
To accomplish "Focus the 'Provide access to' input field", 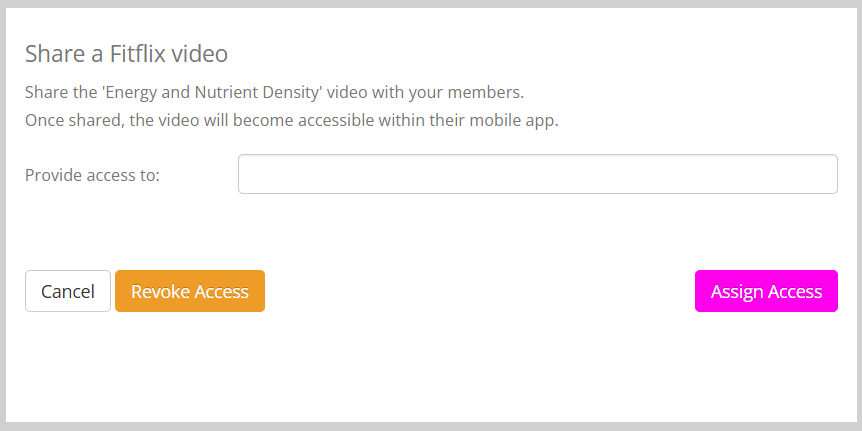I will coord(537,174).
